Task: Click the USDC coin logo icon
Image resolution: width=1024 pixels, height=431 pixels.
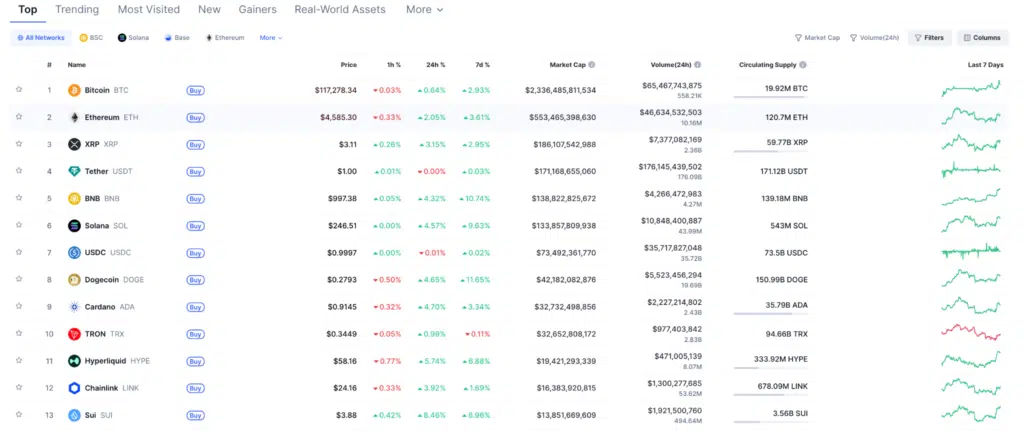Action: 74,253
